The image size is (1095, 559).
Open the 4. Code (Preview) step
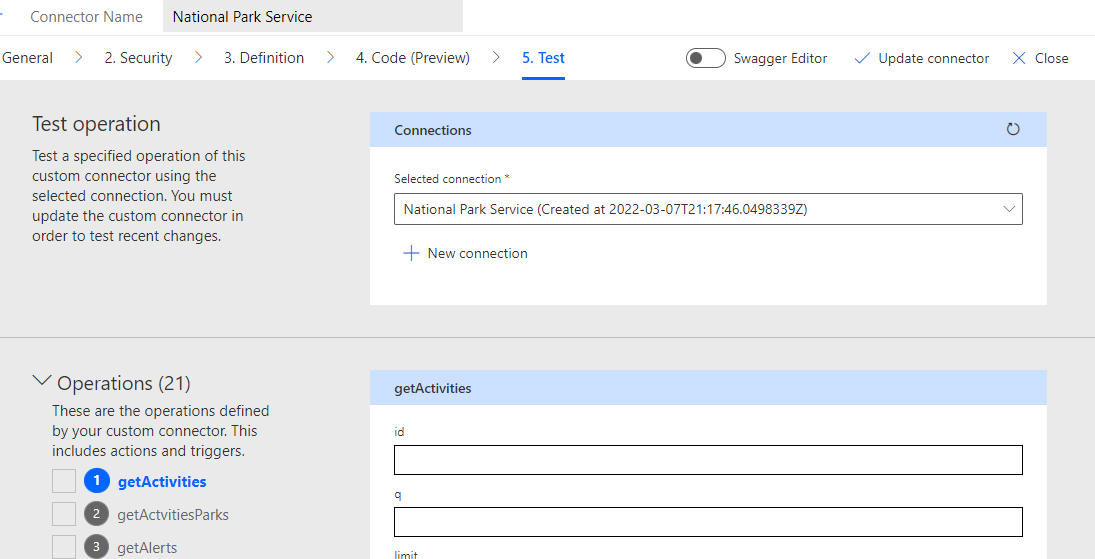(413, 58)
